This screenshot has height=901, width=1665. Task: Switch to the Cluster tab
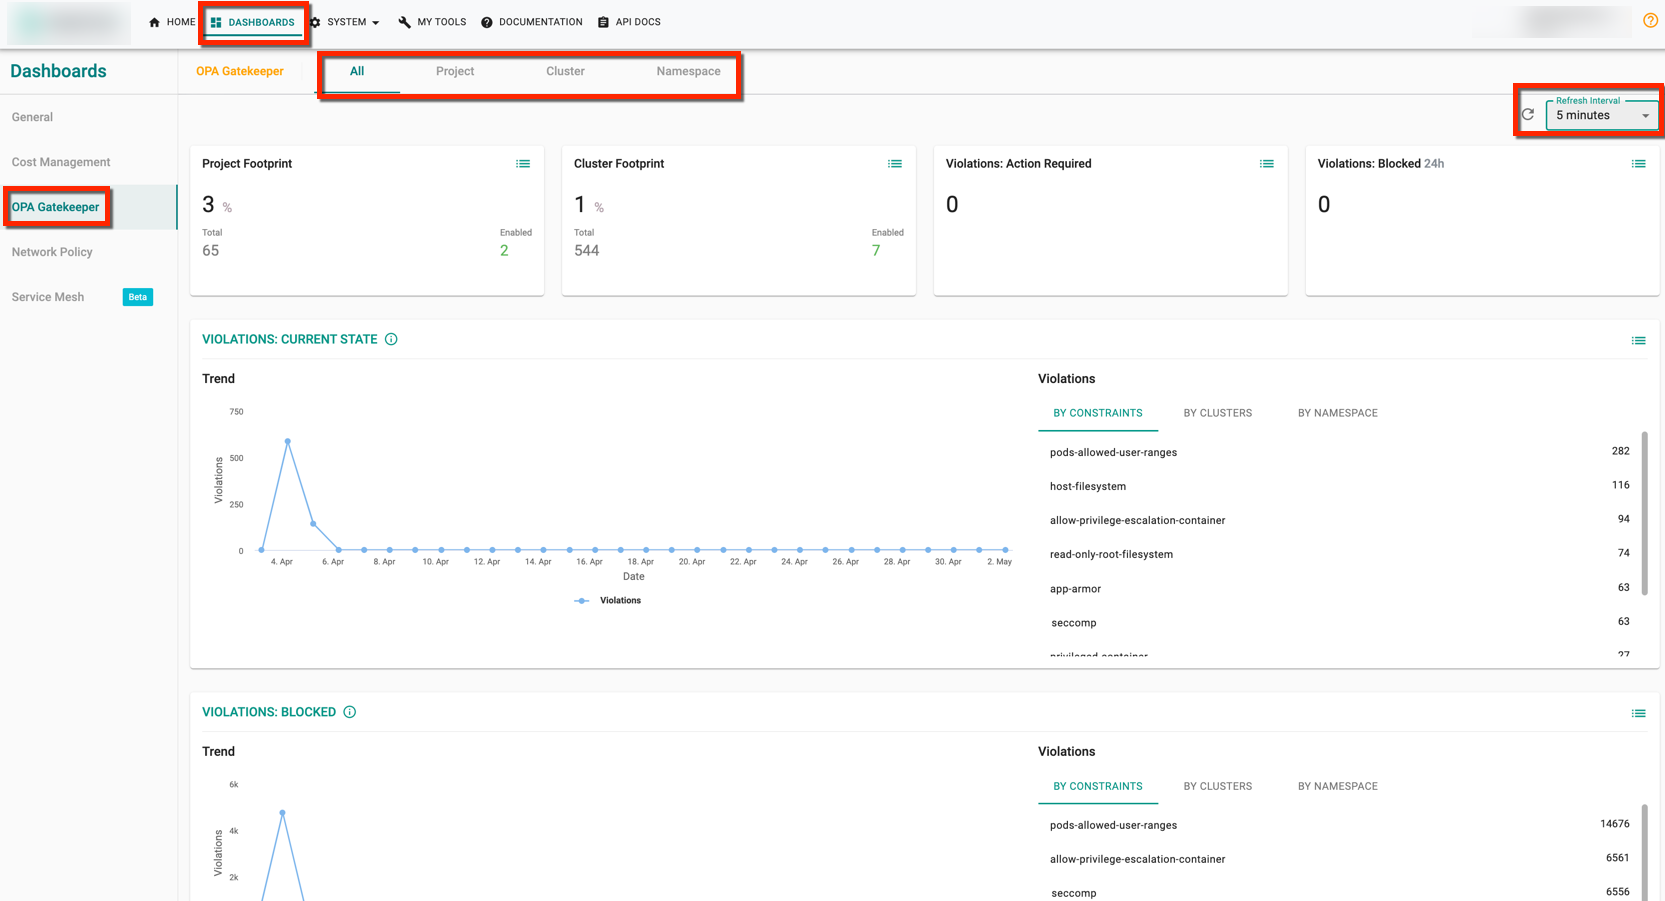(x=565, y=71)
